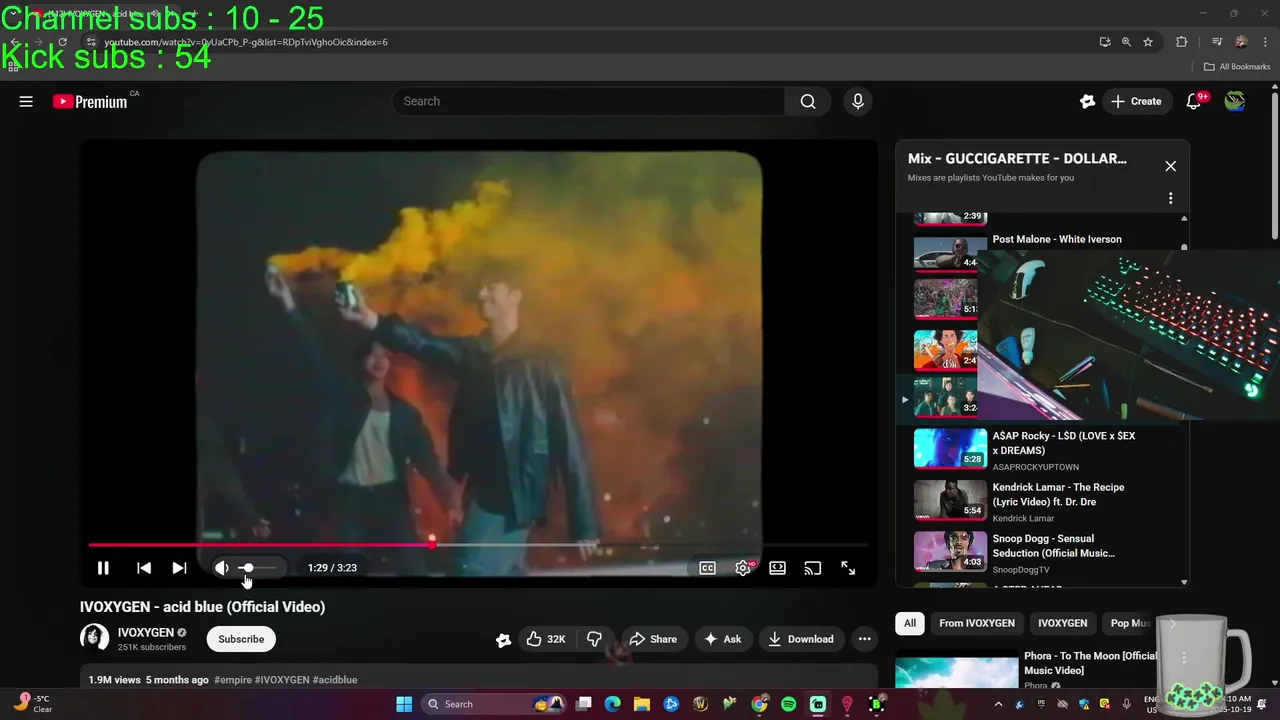Viewport: 1280px width, 720px height.
Task: Select the IVOXYGEN filter chip
Action: pyautogui.click(x=1062, y=623)
